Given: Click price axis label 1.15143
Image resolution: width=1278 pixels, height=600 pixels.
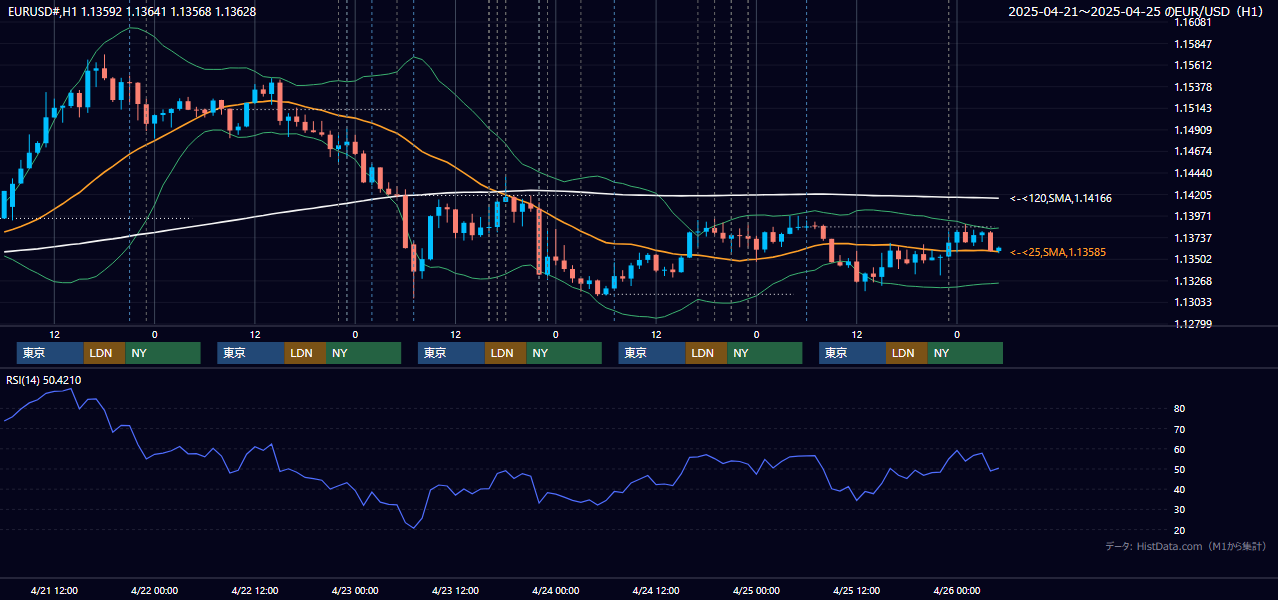Looking at the screenshot, I should (x=1194, y=108).
